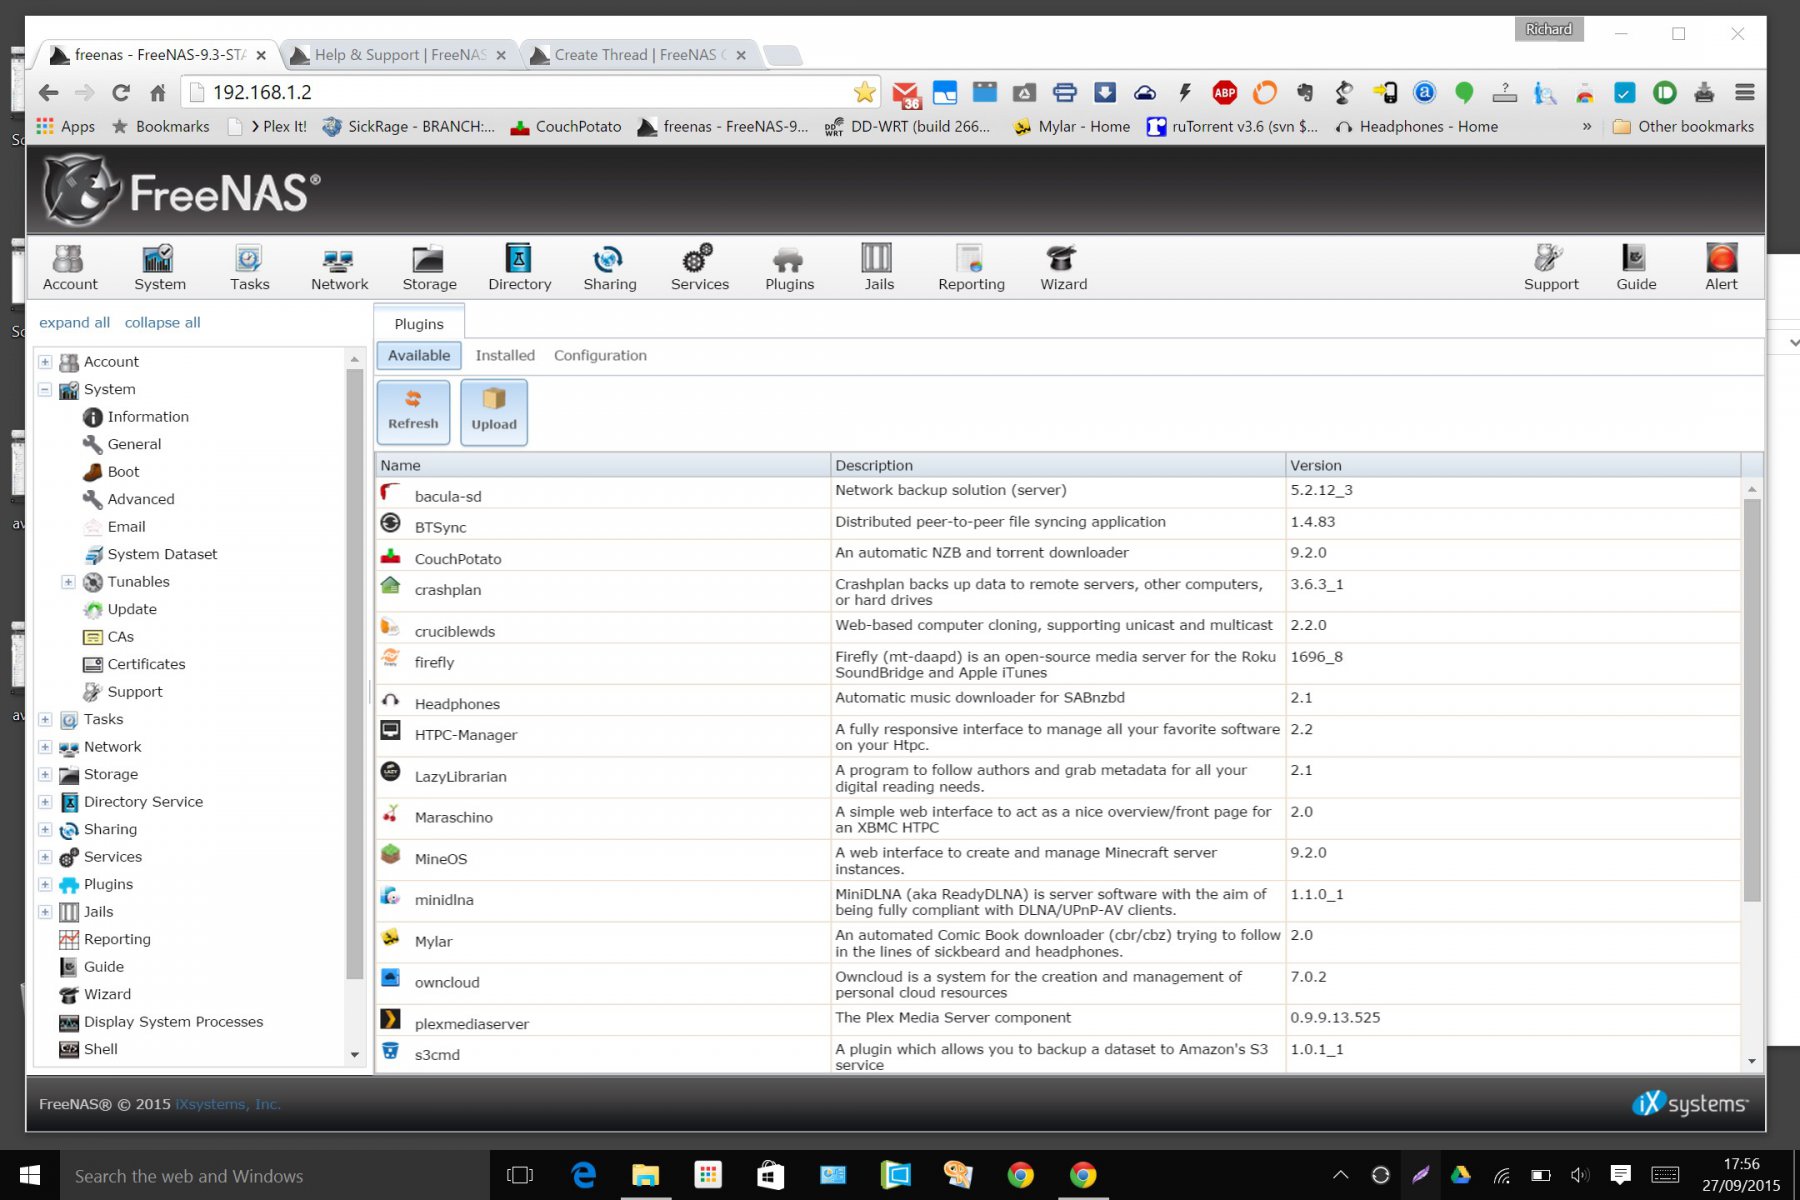Click the Headphones plugin icon
The image size is (1800, 1200).
pos(390,700)
